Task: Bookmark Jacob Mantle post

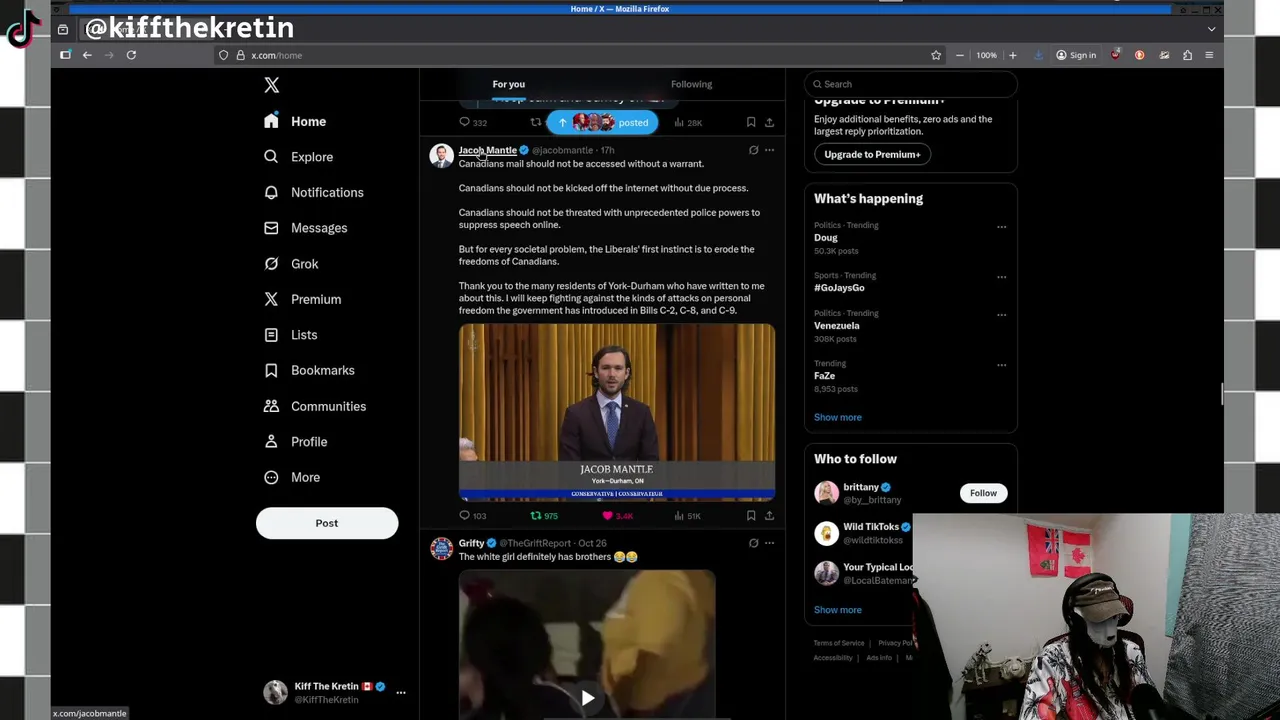Action: click(751, 516)
